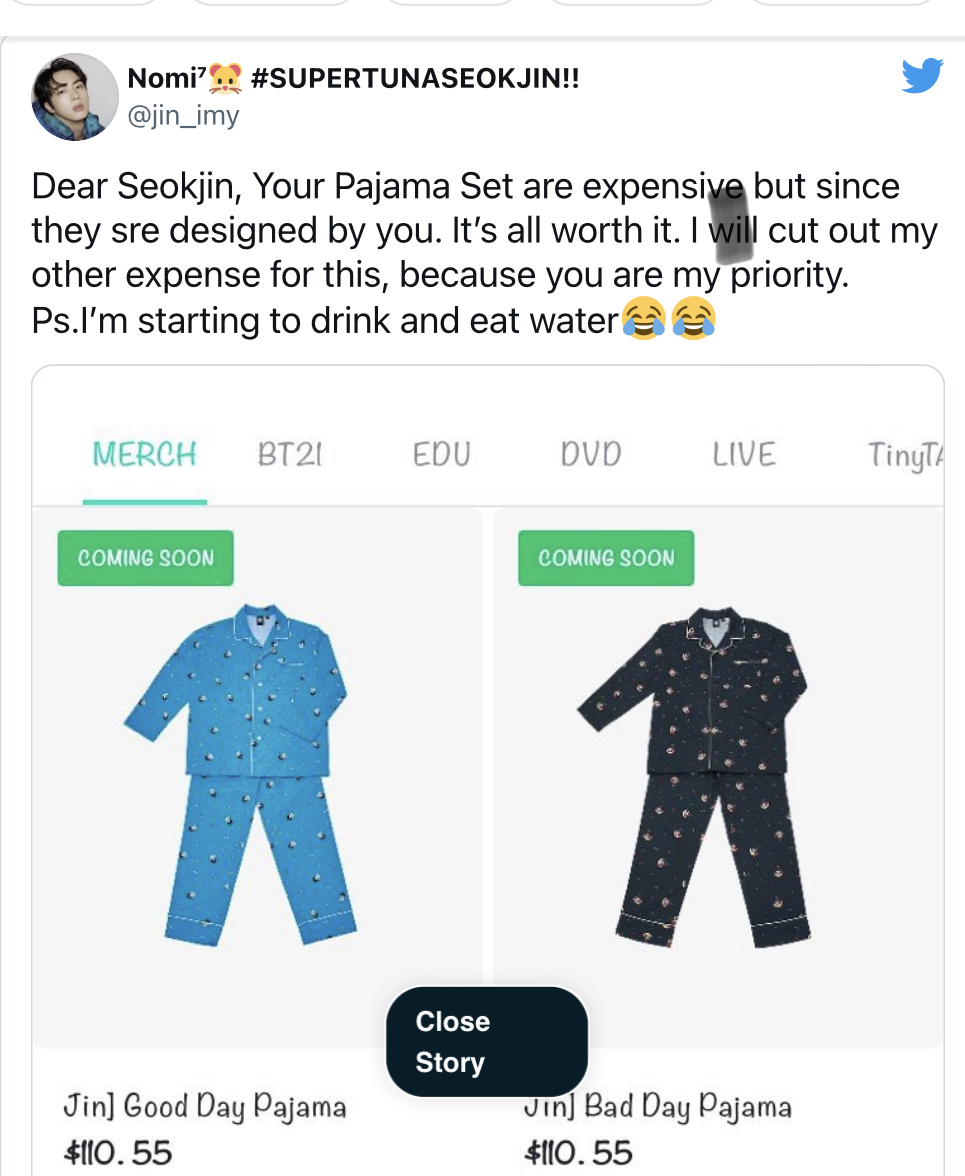965x1176 pixels.
Task: Click the Twitter bird logo
Action: tap(922, 75)
